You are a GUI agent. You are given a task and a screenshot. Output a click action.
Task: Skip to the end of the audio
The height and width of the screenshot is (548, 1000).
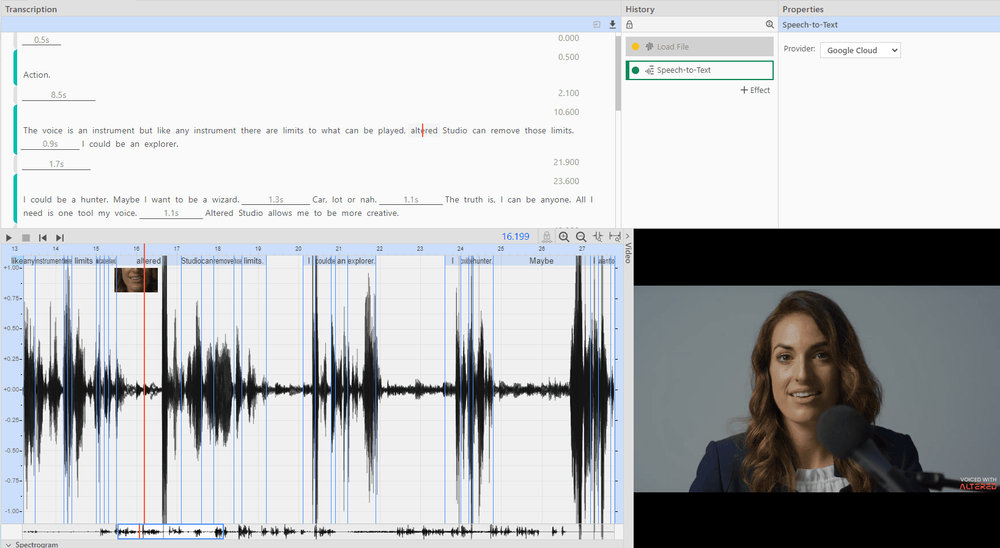60,237
